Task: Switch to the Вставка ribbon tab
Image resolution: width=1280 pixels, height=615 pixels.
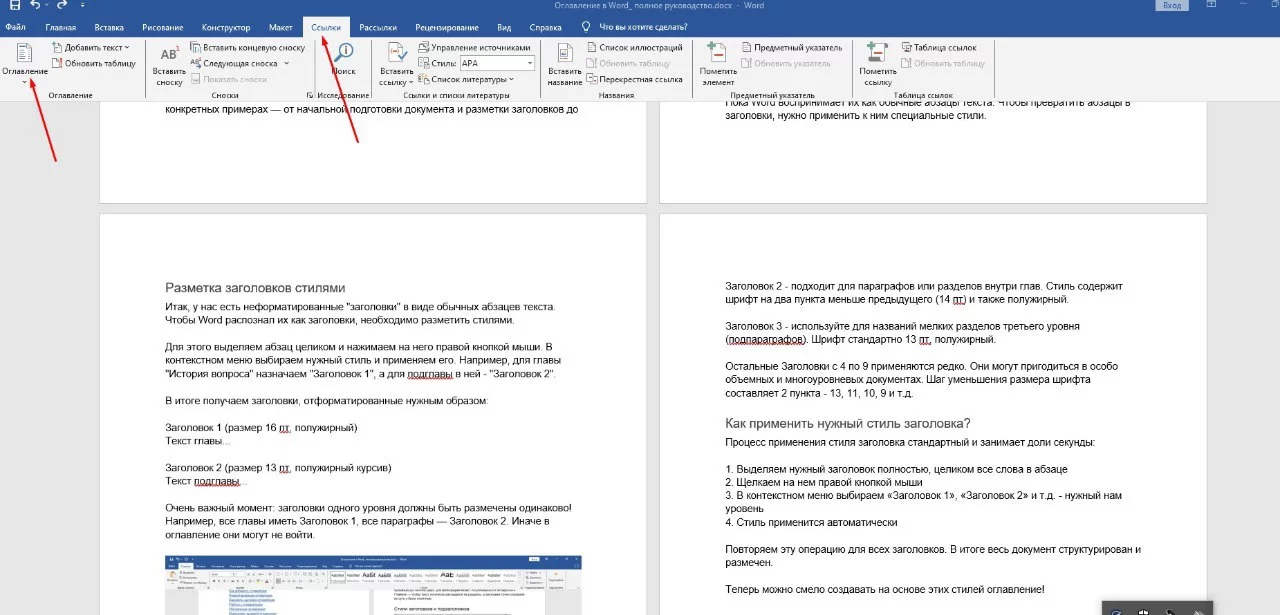Action: coord(109,27)
